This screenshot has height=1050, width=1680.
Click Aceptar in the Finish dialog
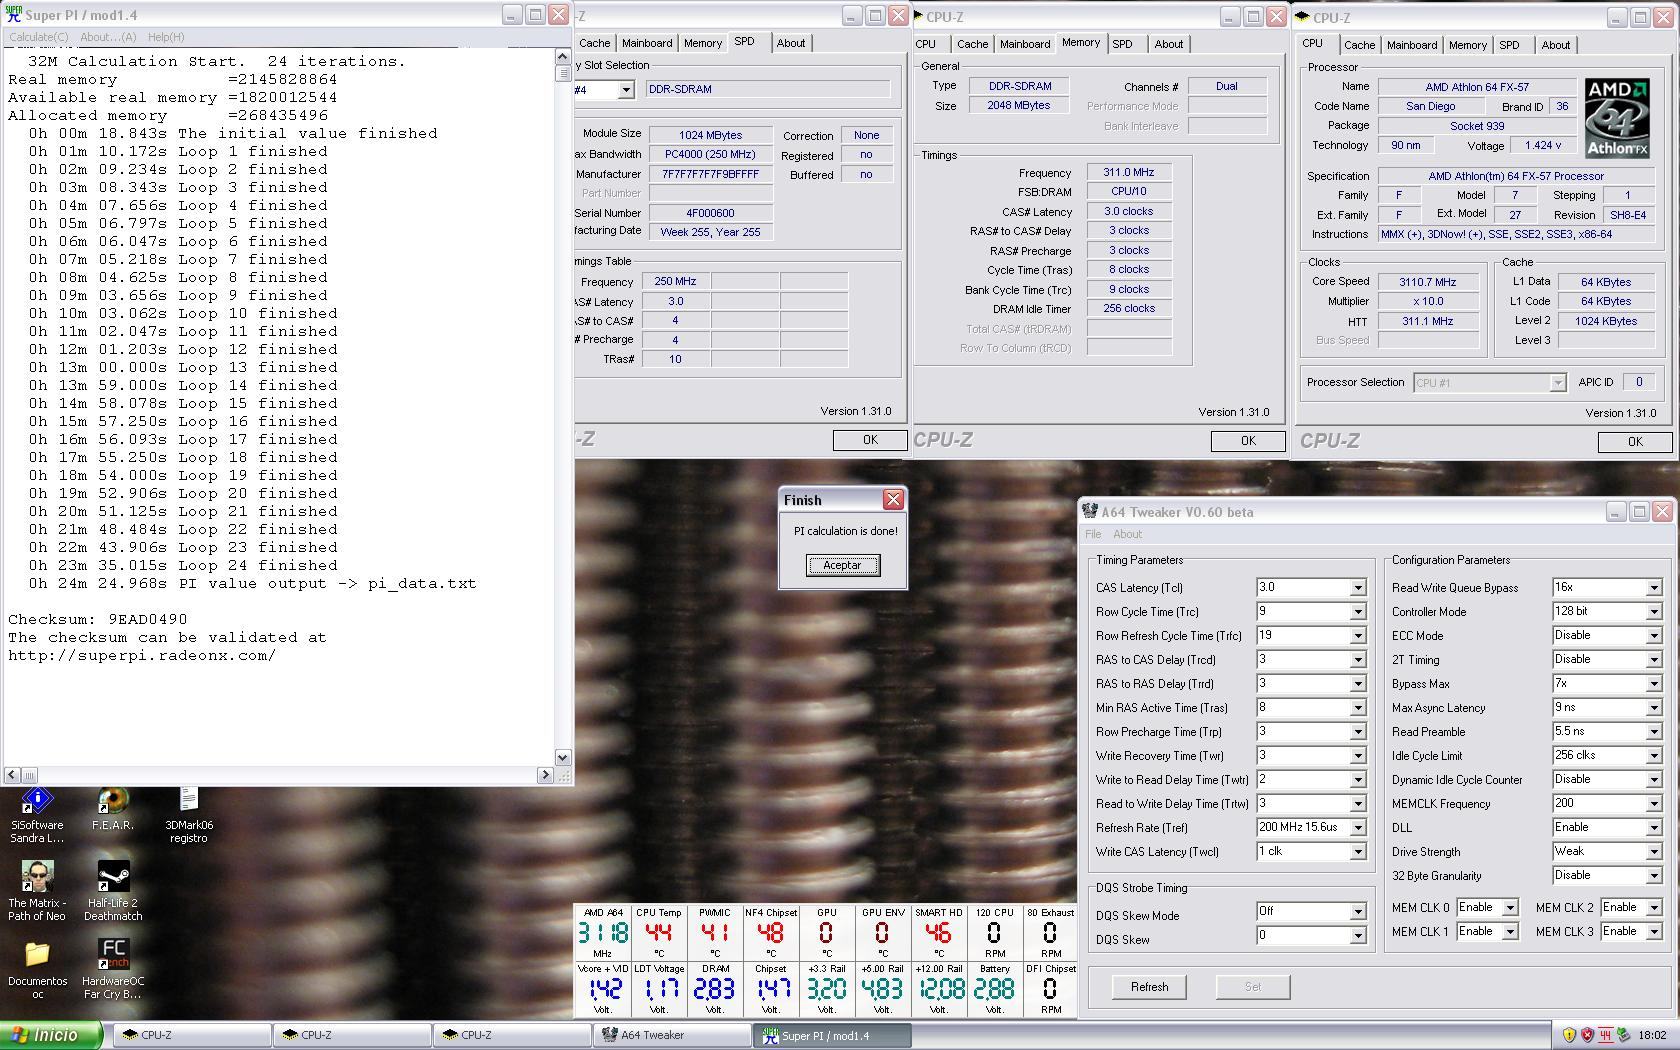(842, 565)
